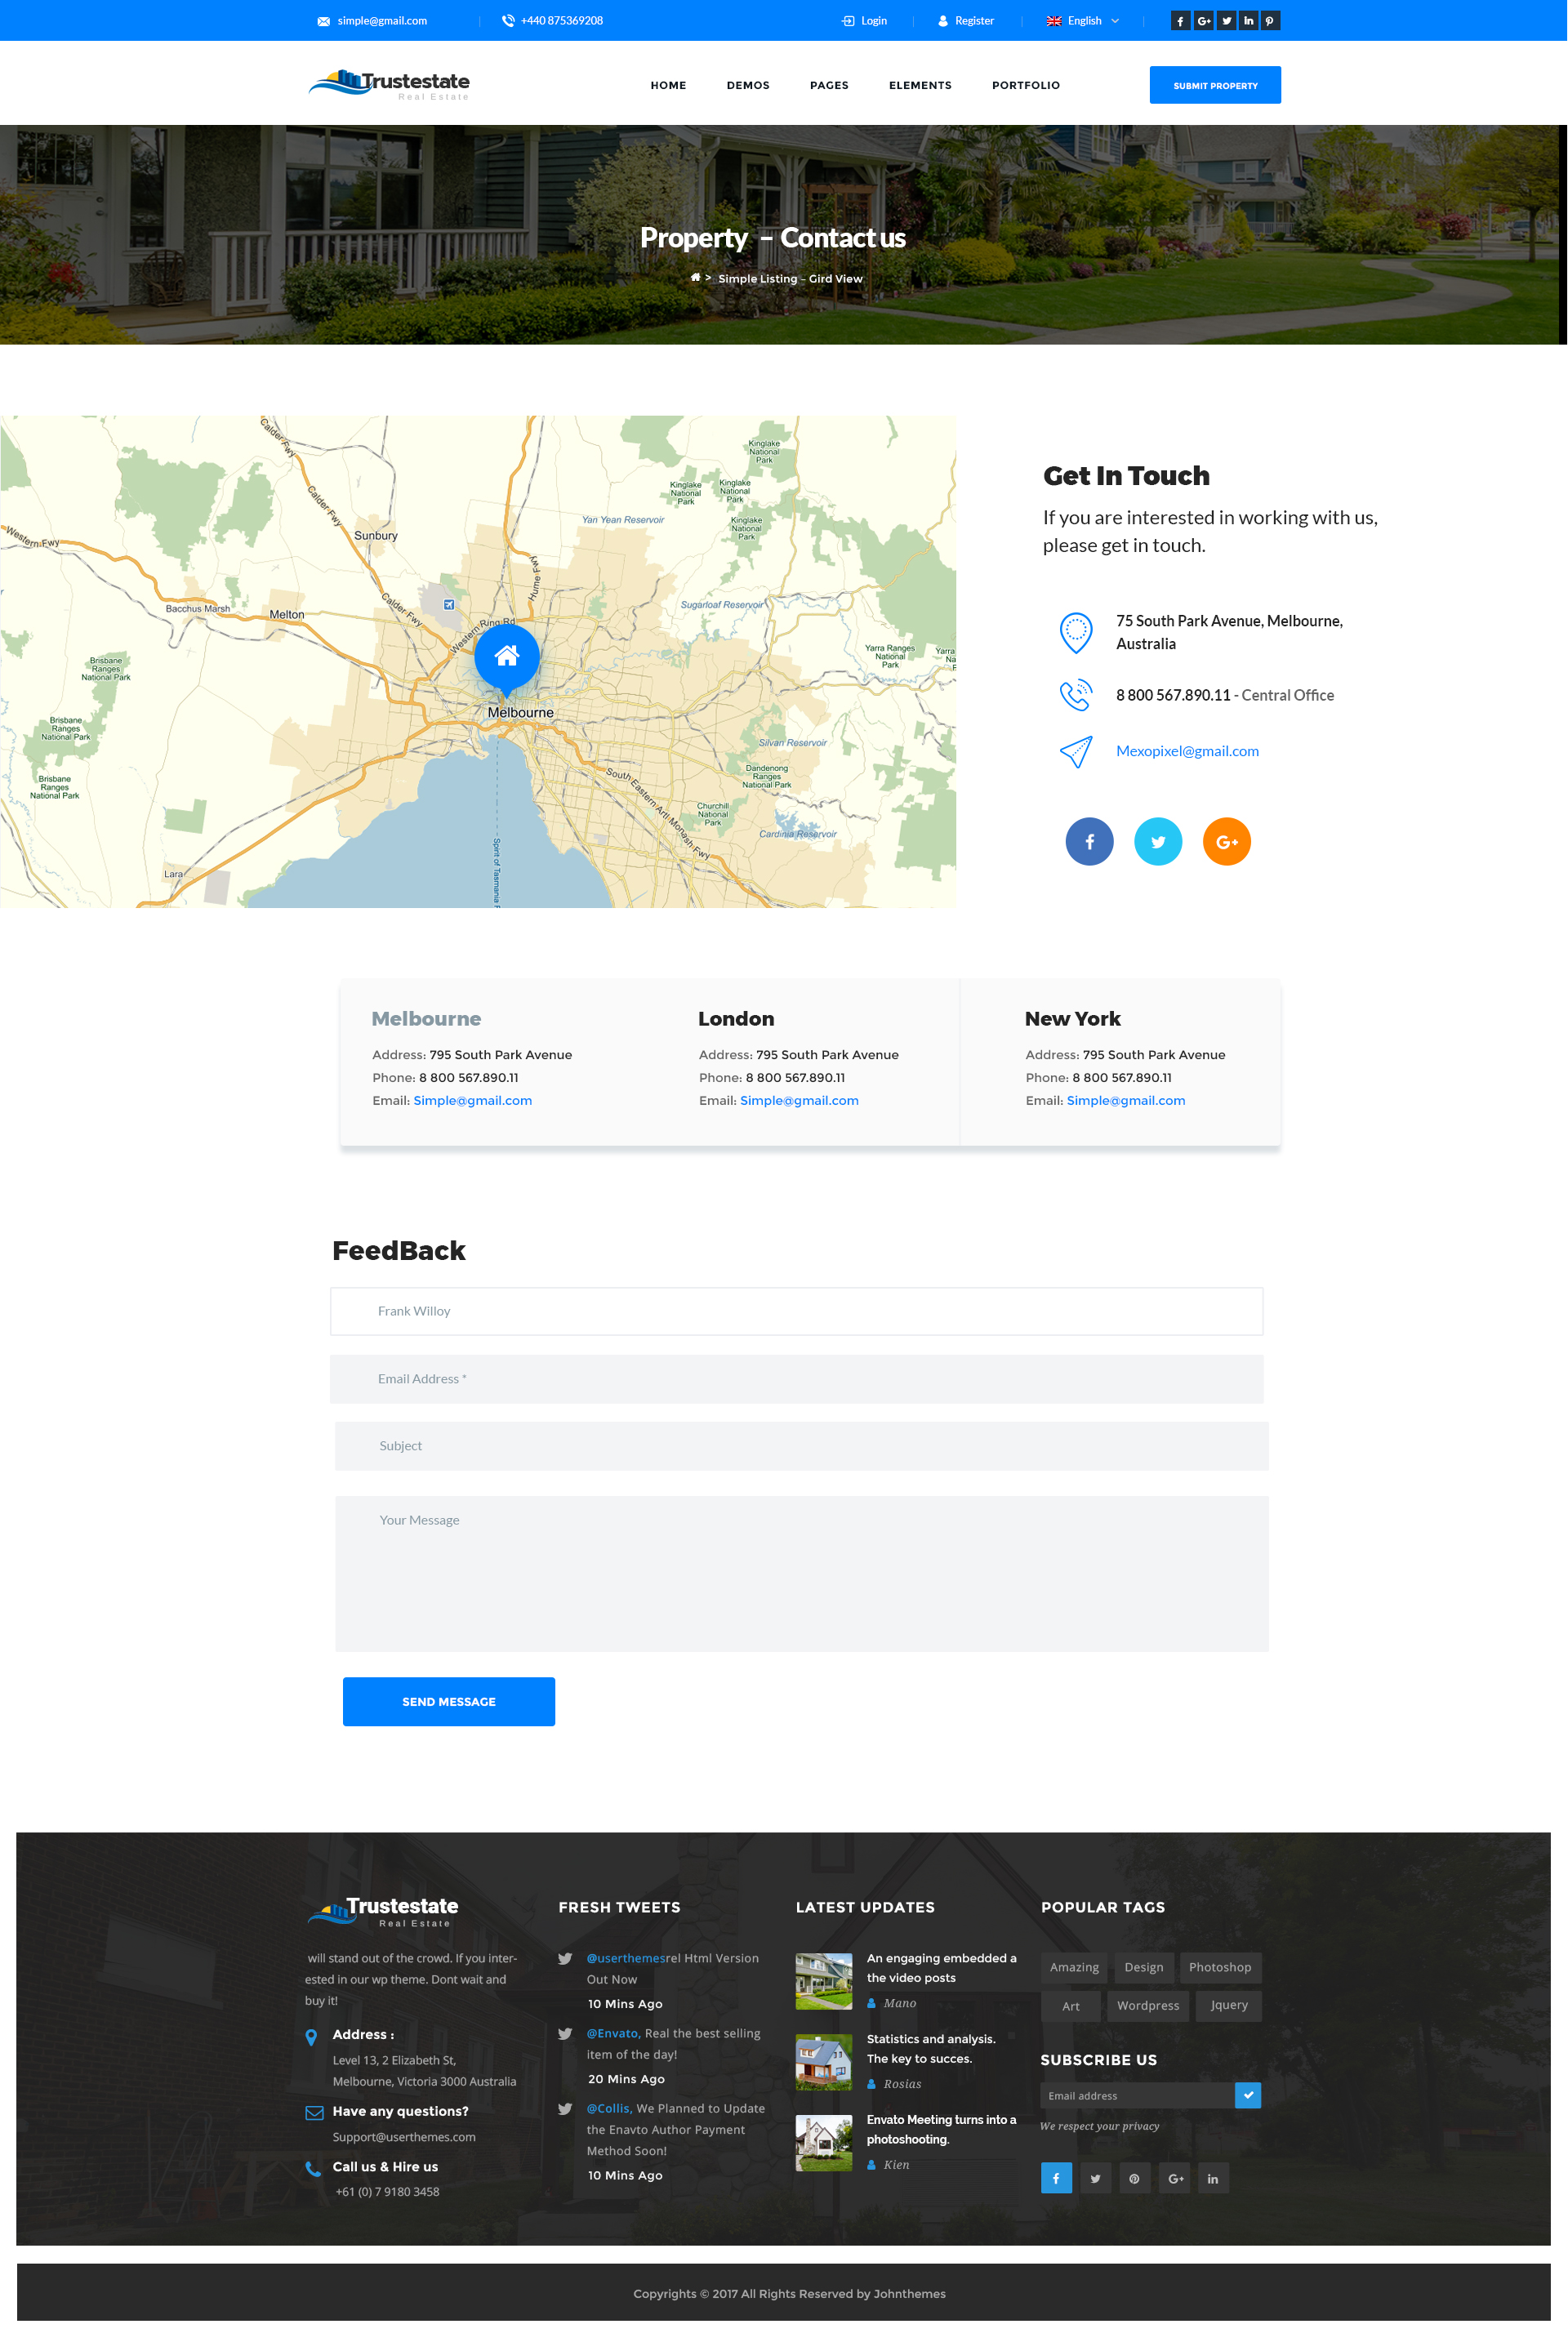Submit subscription with the checkmark button

(1248, 2095)
